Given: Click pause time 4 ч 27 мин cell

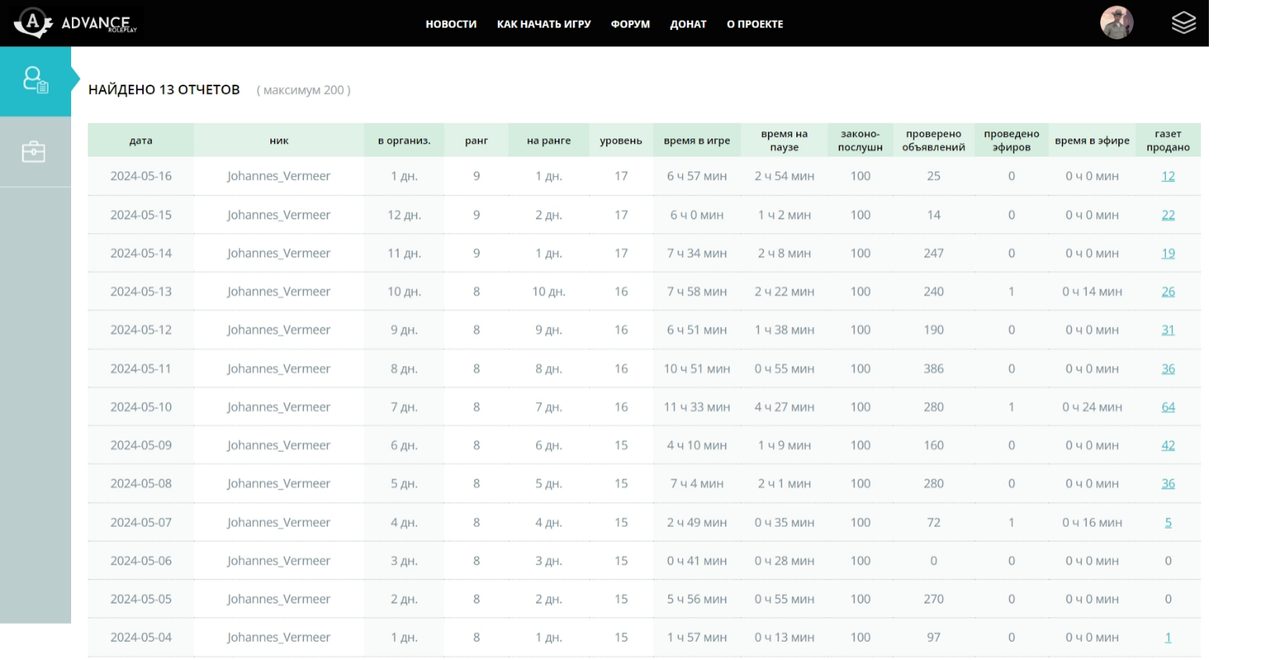Looking at the screenshot, I should coord(784,407).
